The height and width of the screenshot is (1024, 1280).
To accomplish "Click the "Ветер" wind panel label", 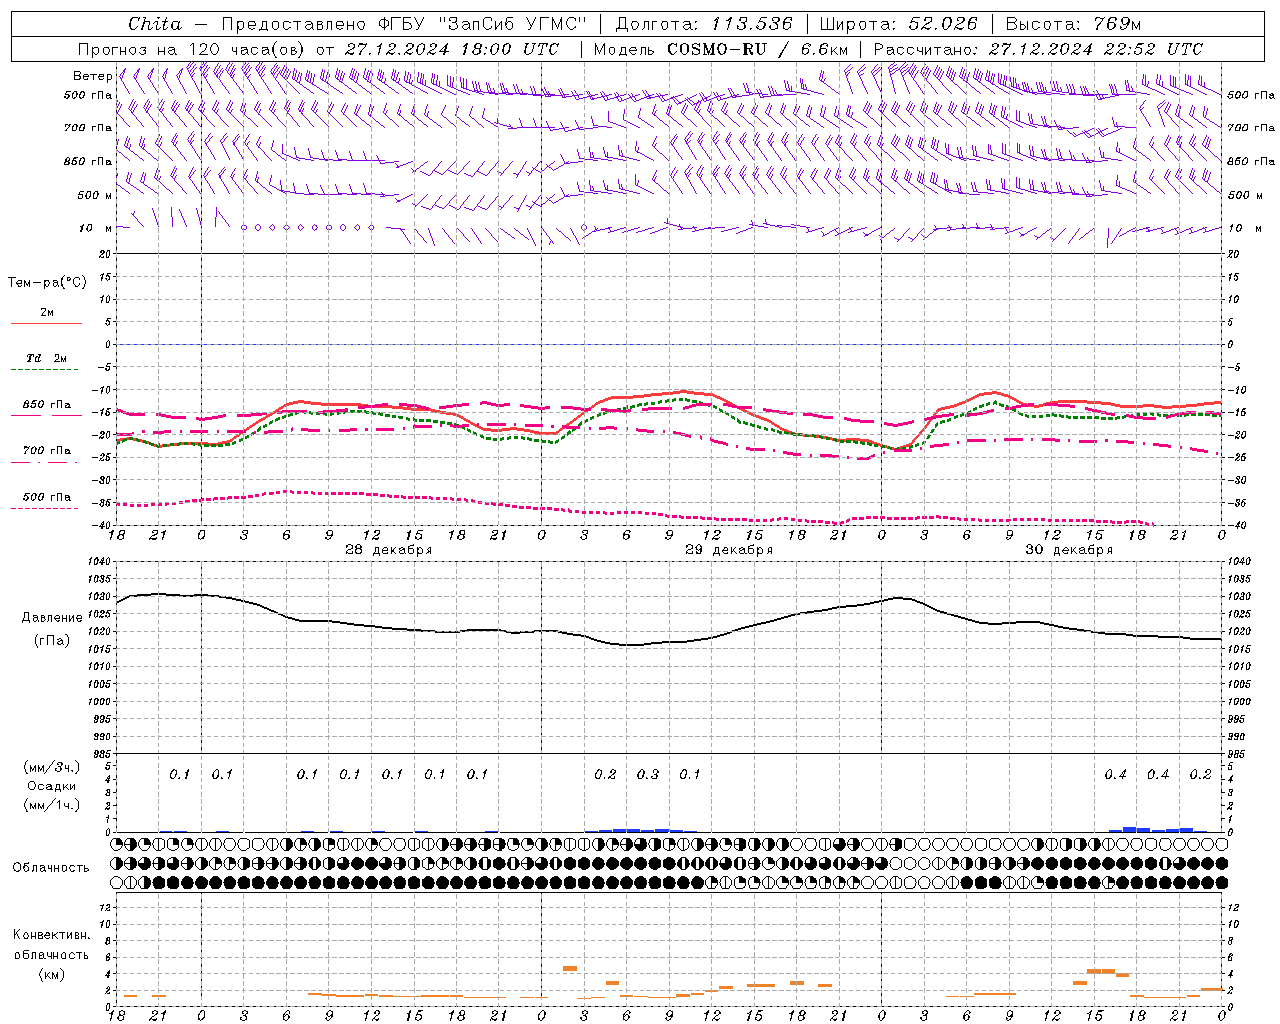I will coord(92,76).
